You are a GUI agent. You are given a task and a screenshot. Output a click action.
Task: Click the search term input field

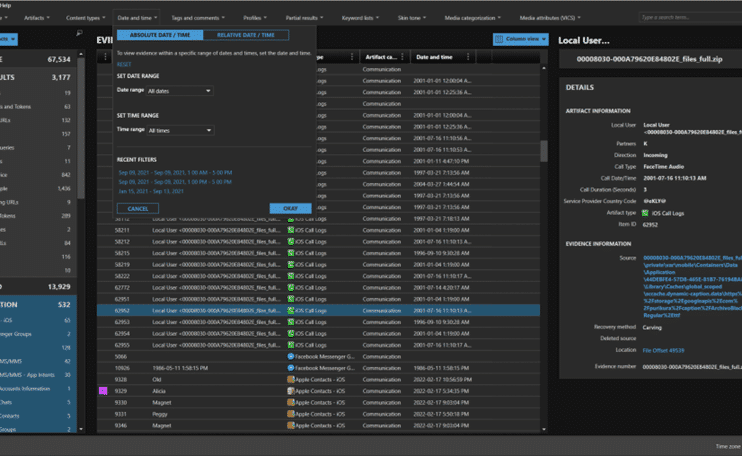click(x=690, y=18)
